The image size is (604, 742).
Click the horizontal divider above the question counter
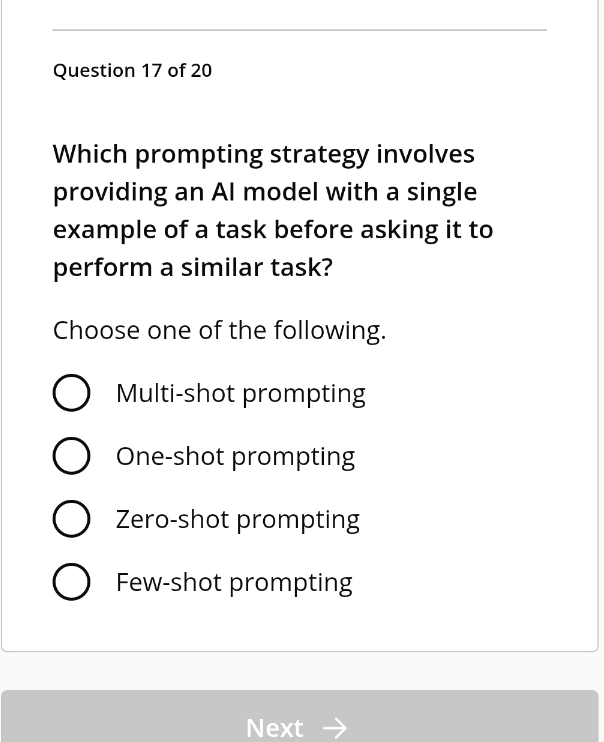pyautogui.click(x=299, y=30)
